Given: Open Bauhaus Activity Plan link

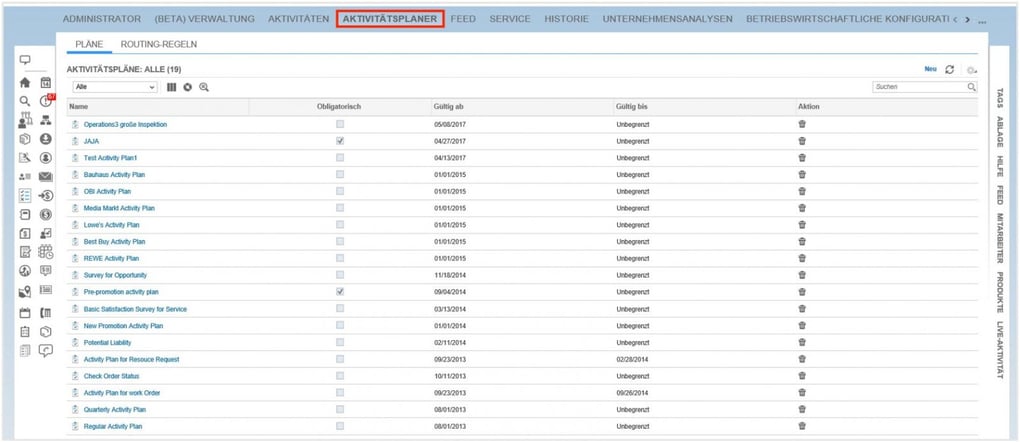Looking at the screenshot, I should (x=114, y=174).
